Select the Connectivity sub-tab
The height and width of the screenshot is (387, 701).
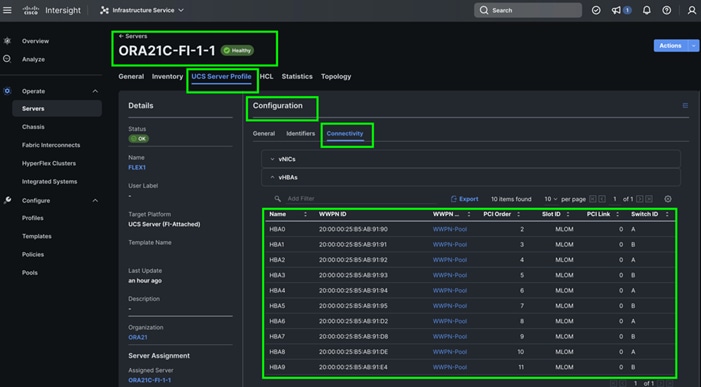coord(345,134)
